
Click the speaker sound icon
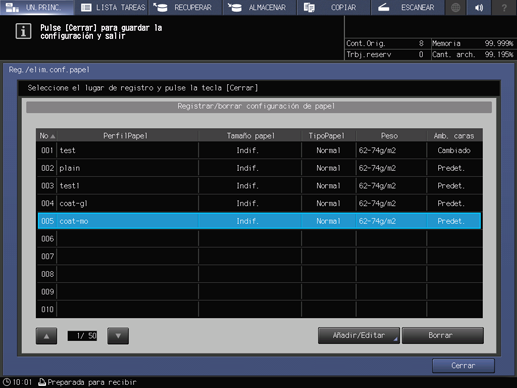point(479,7)
